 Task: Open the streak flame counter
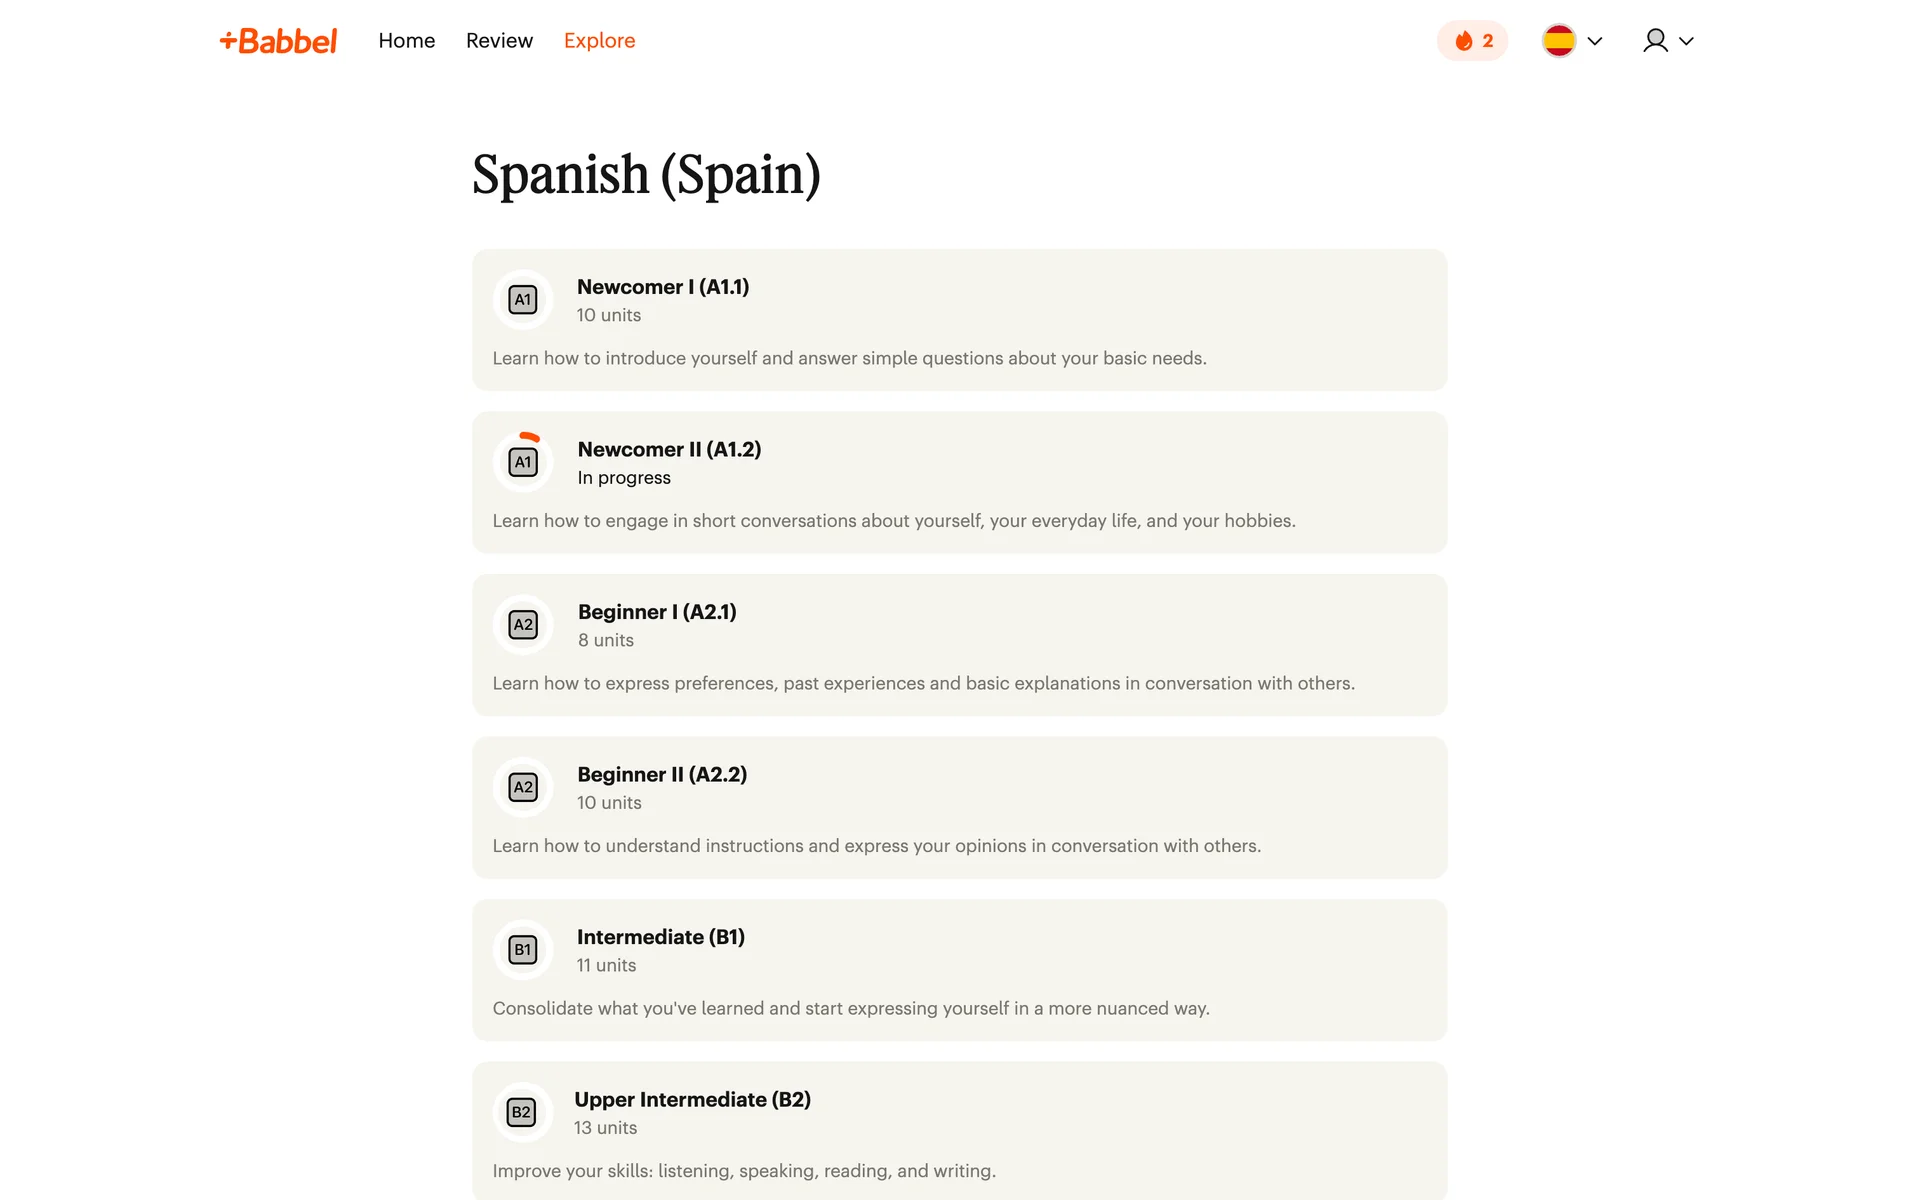coord(1472,41)
